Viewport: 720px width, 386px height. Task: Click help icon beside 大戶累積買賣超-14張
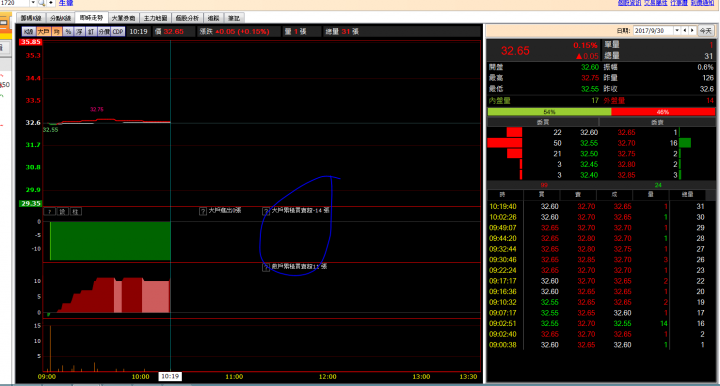coord(265,211)
